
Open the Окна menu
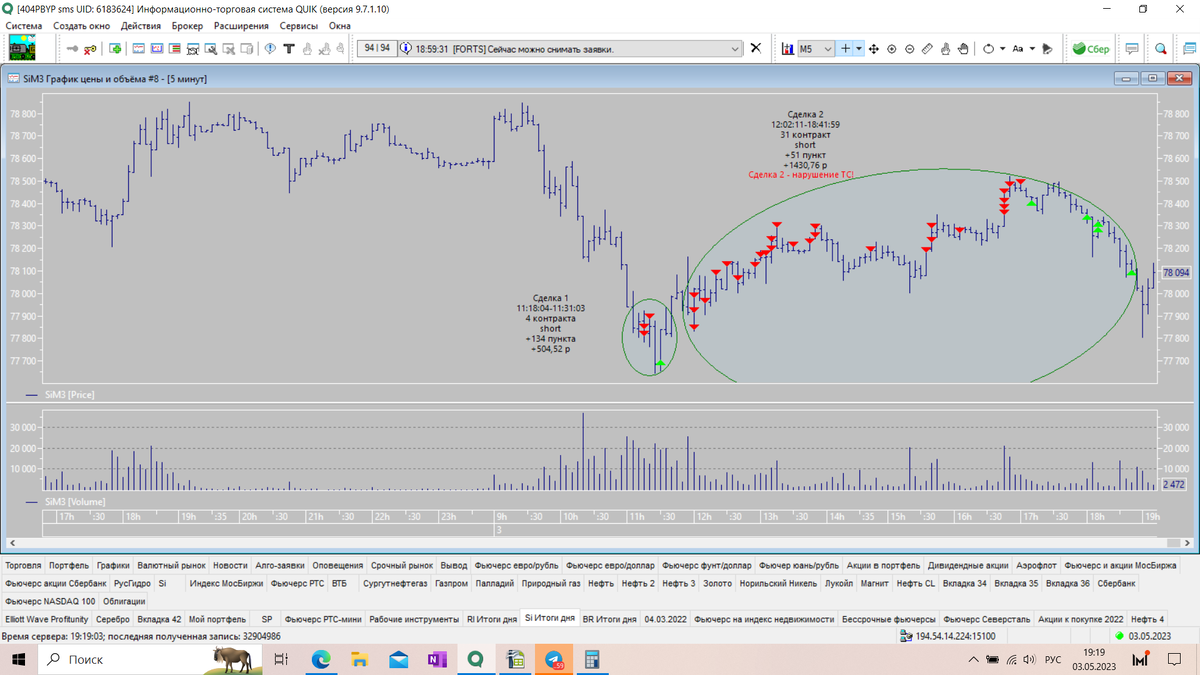[340, 25]
